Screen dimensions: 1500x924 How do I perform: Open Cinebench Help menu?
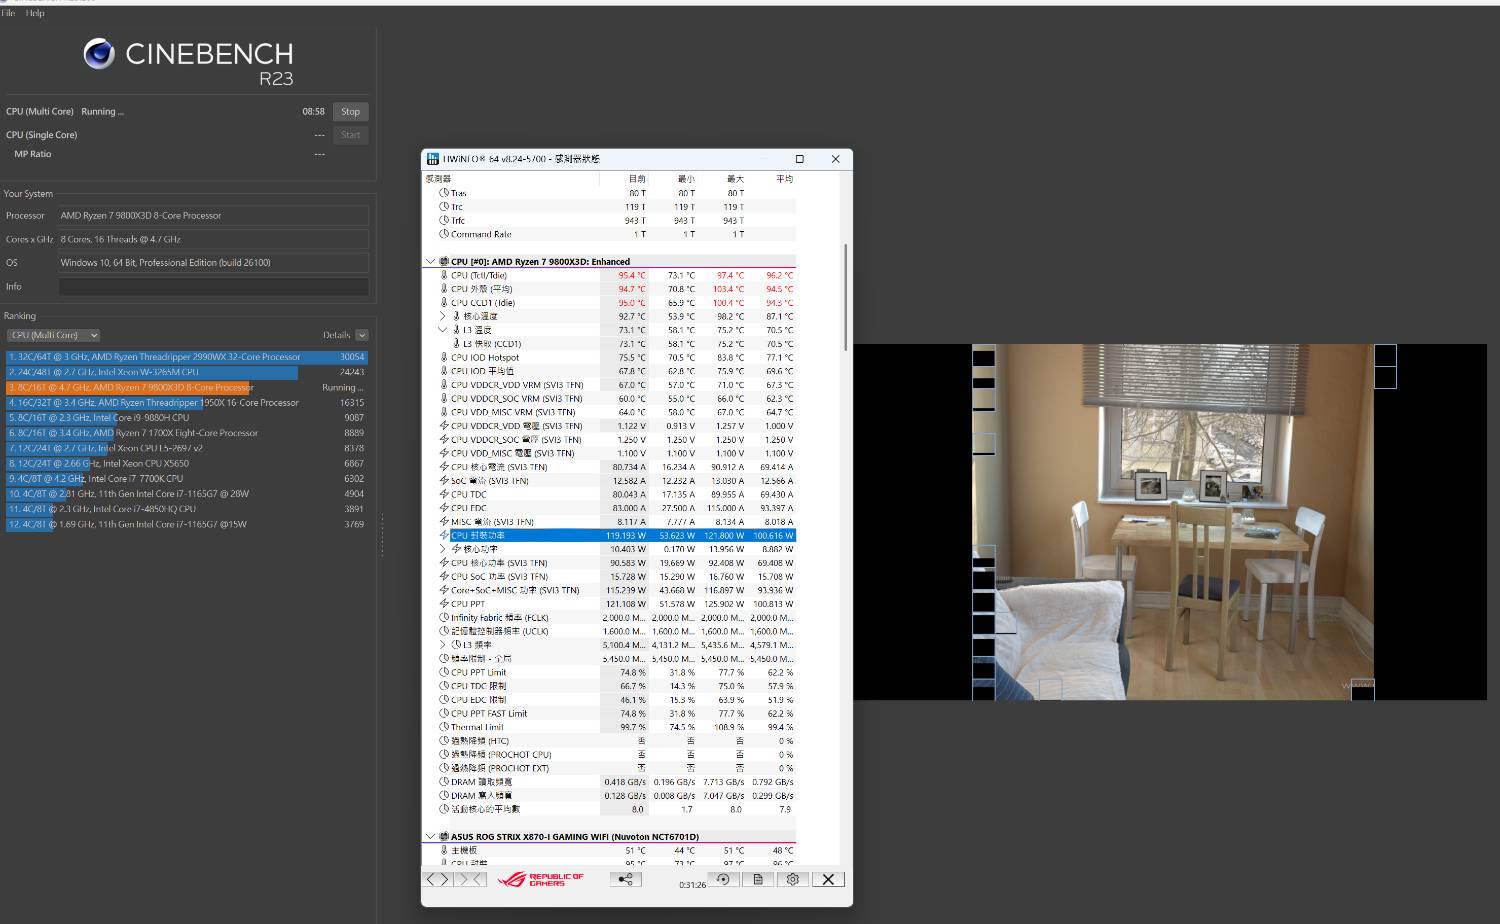[35, 13]
